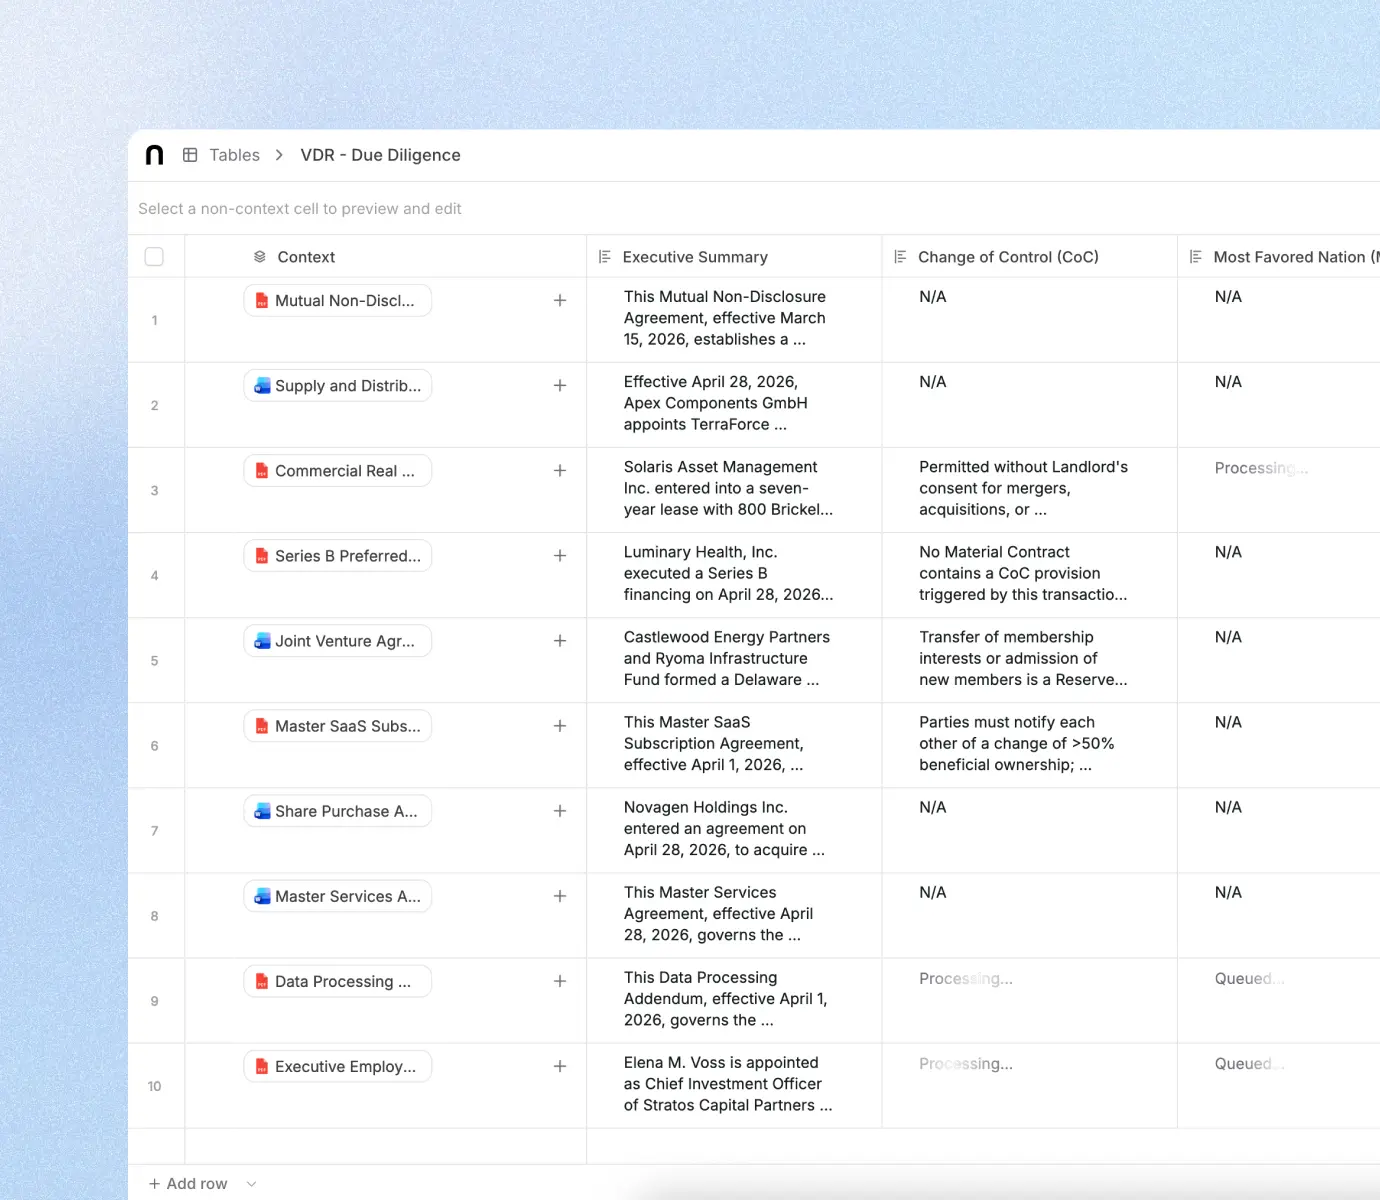Viewport: 1380px width, 1200px height.
Task: Click the plus icon in Joint Venture Agr row
Action: click(x=560, y=641)
